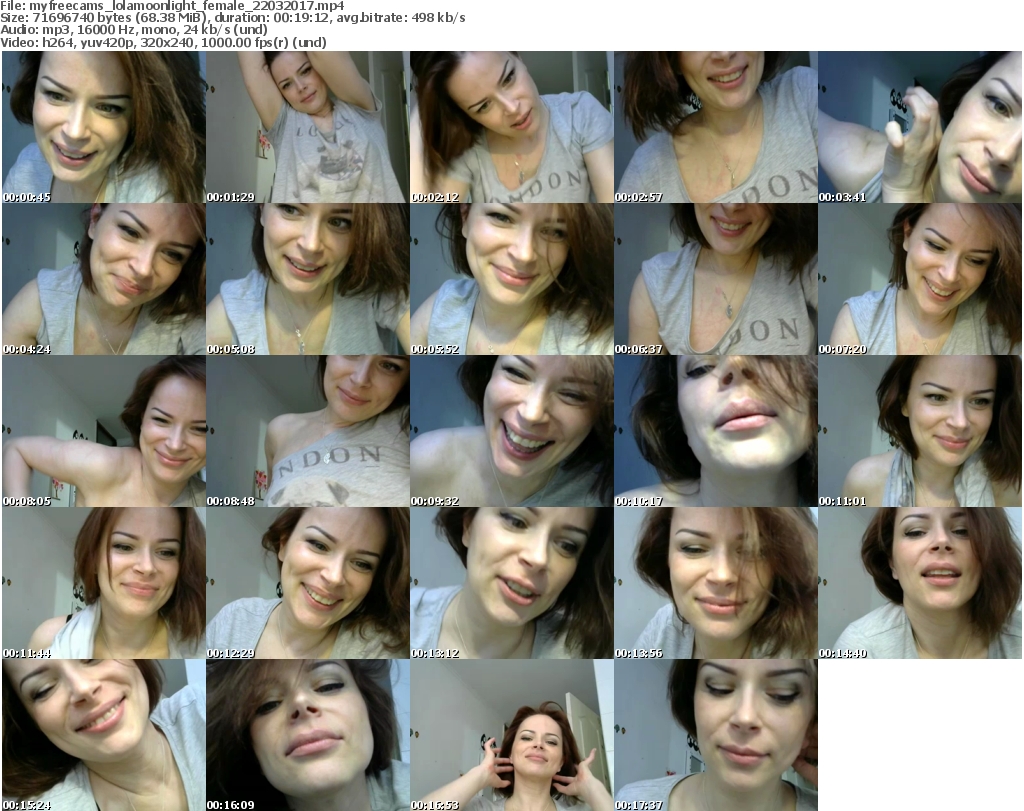Select the thumbnail timestamped 00:17:37
This screenshot has width=1024, height=811.
(715, 735)
